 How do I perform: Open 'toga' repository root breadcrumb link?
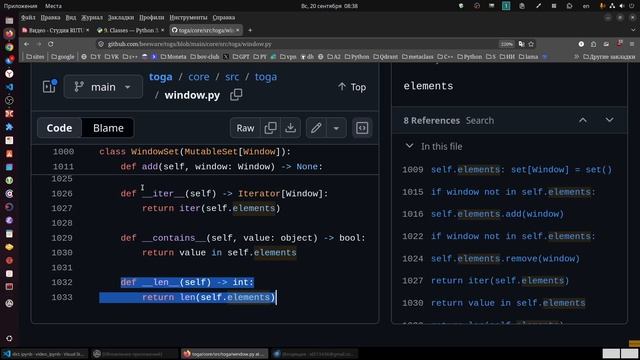tap(160, 77)
